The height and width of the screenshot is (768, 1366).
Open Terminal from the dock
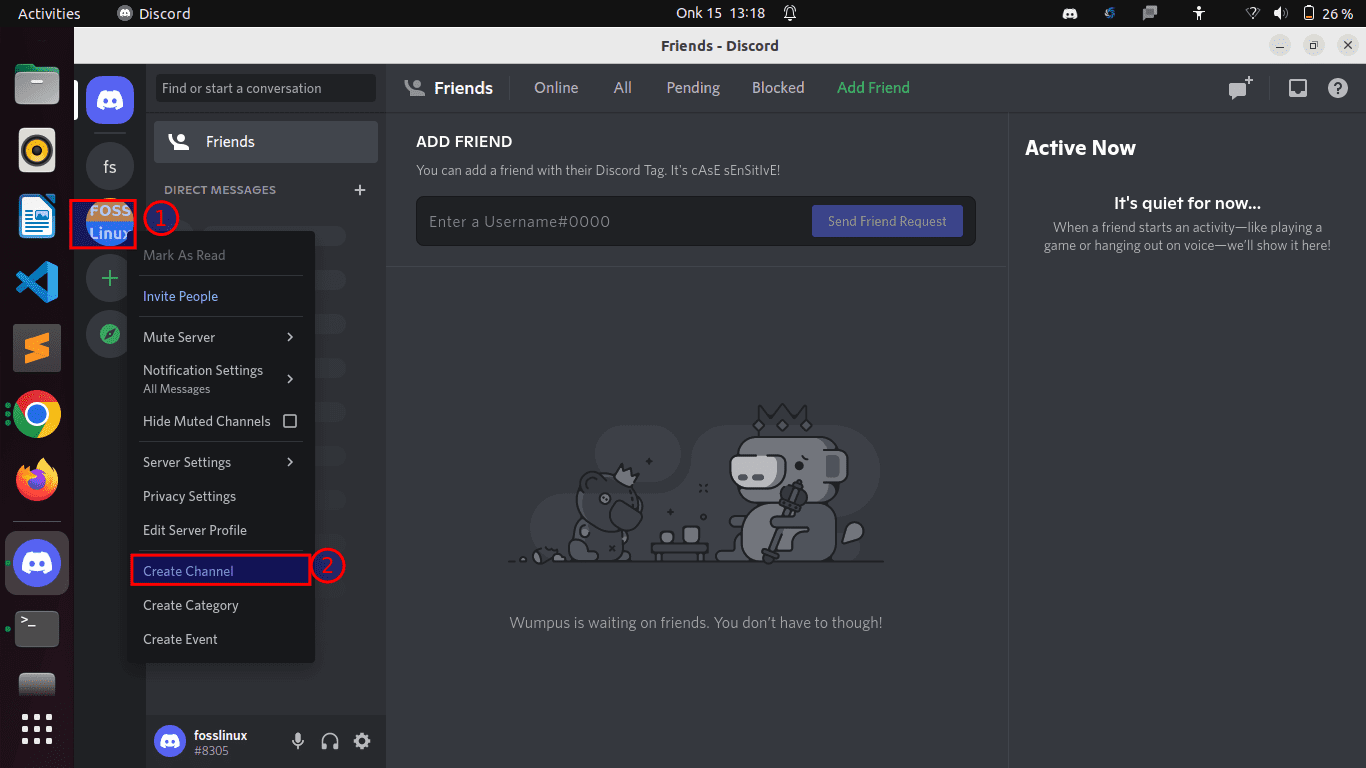click(x=37, y=629)
